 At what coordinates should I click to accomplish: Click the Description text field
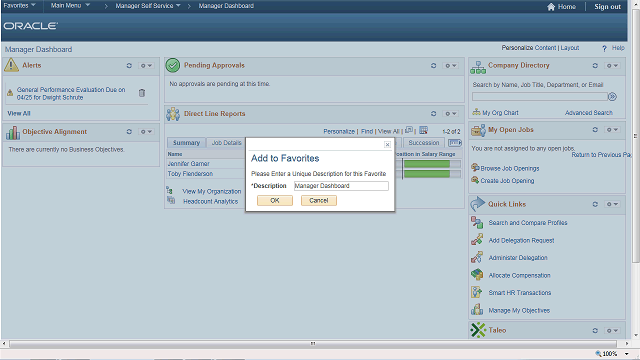(341, 186)
